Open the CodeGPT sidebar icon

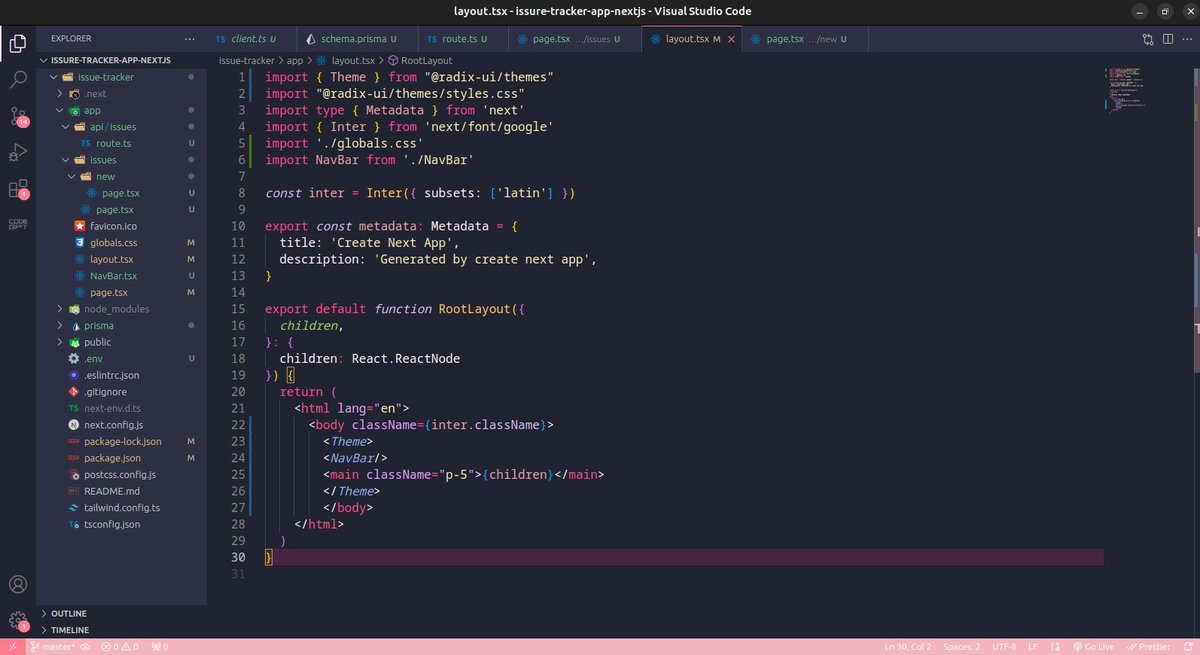click(x=18, y=224)
